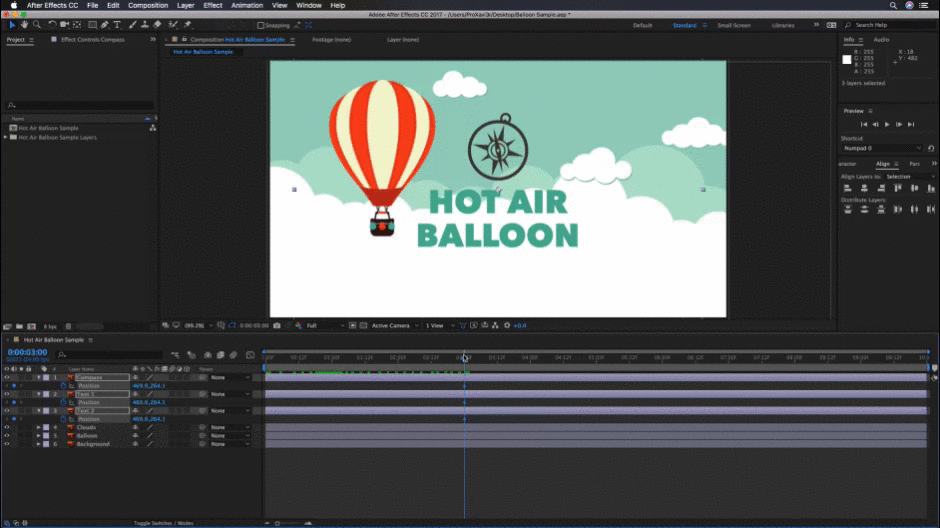Click the Search Help field

889,25
